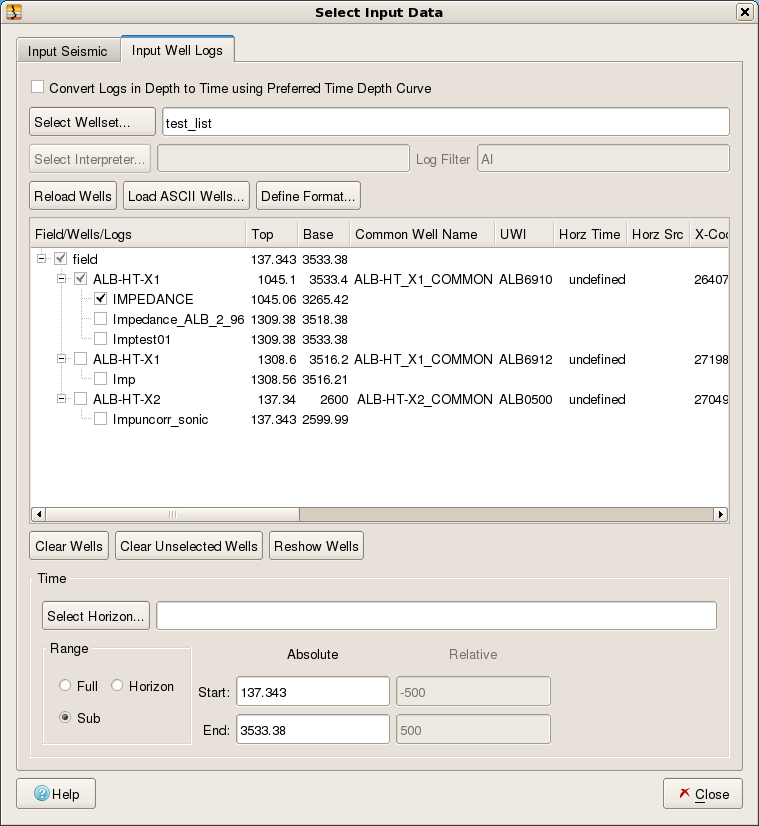Click the Common Well Name column header
The width and height of the screenshot is (759, 826).
coord(422,234)
